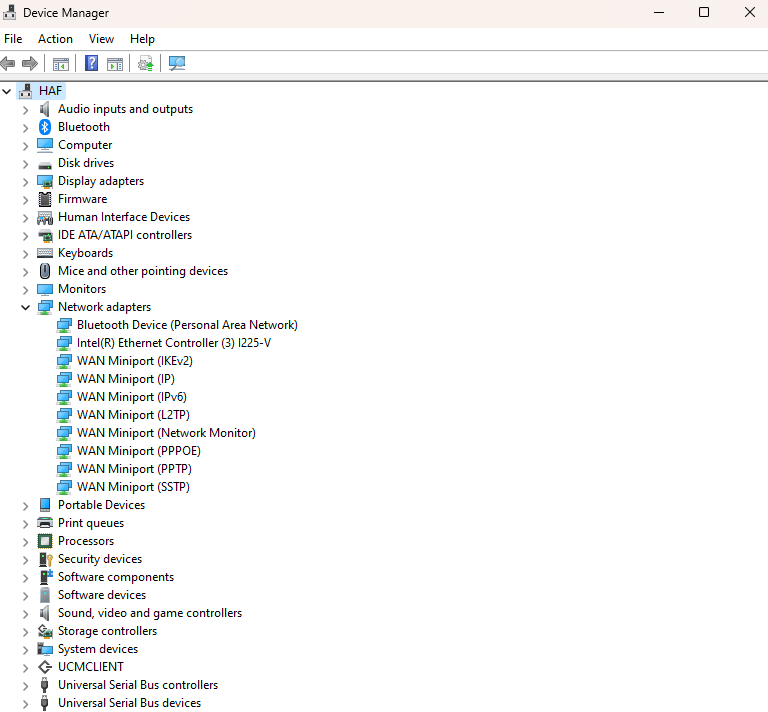Image resolution: width=768 pixels, height=712 pixels.
Task: Select the Disk drives label
Action: (86, 163)
